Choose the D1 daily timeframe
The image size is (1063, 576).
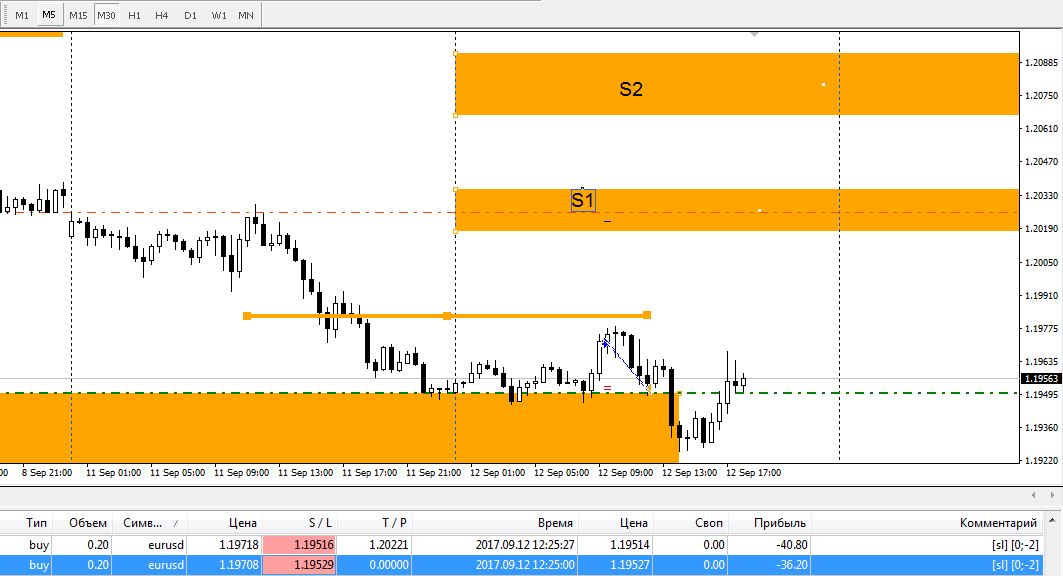[x=190, y=15]
